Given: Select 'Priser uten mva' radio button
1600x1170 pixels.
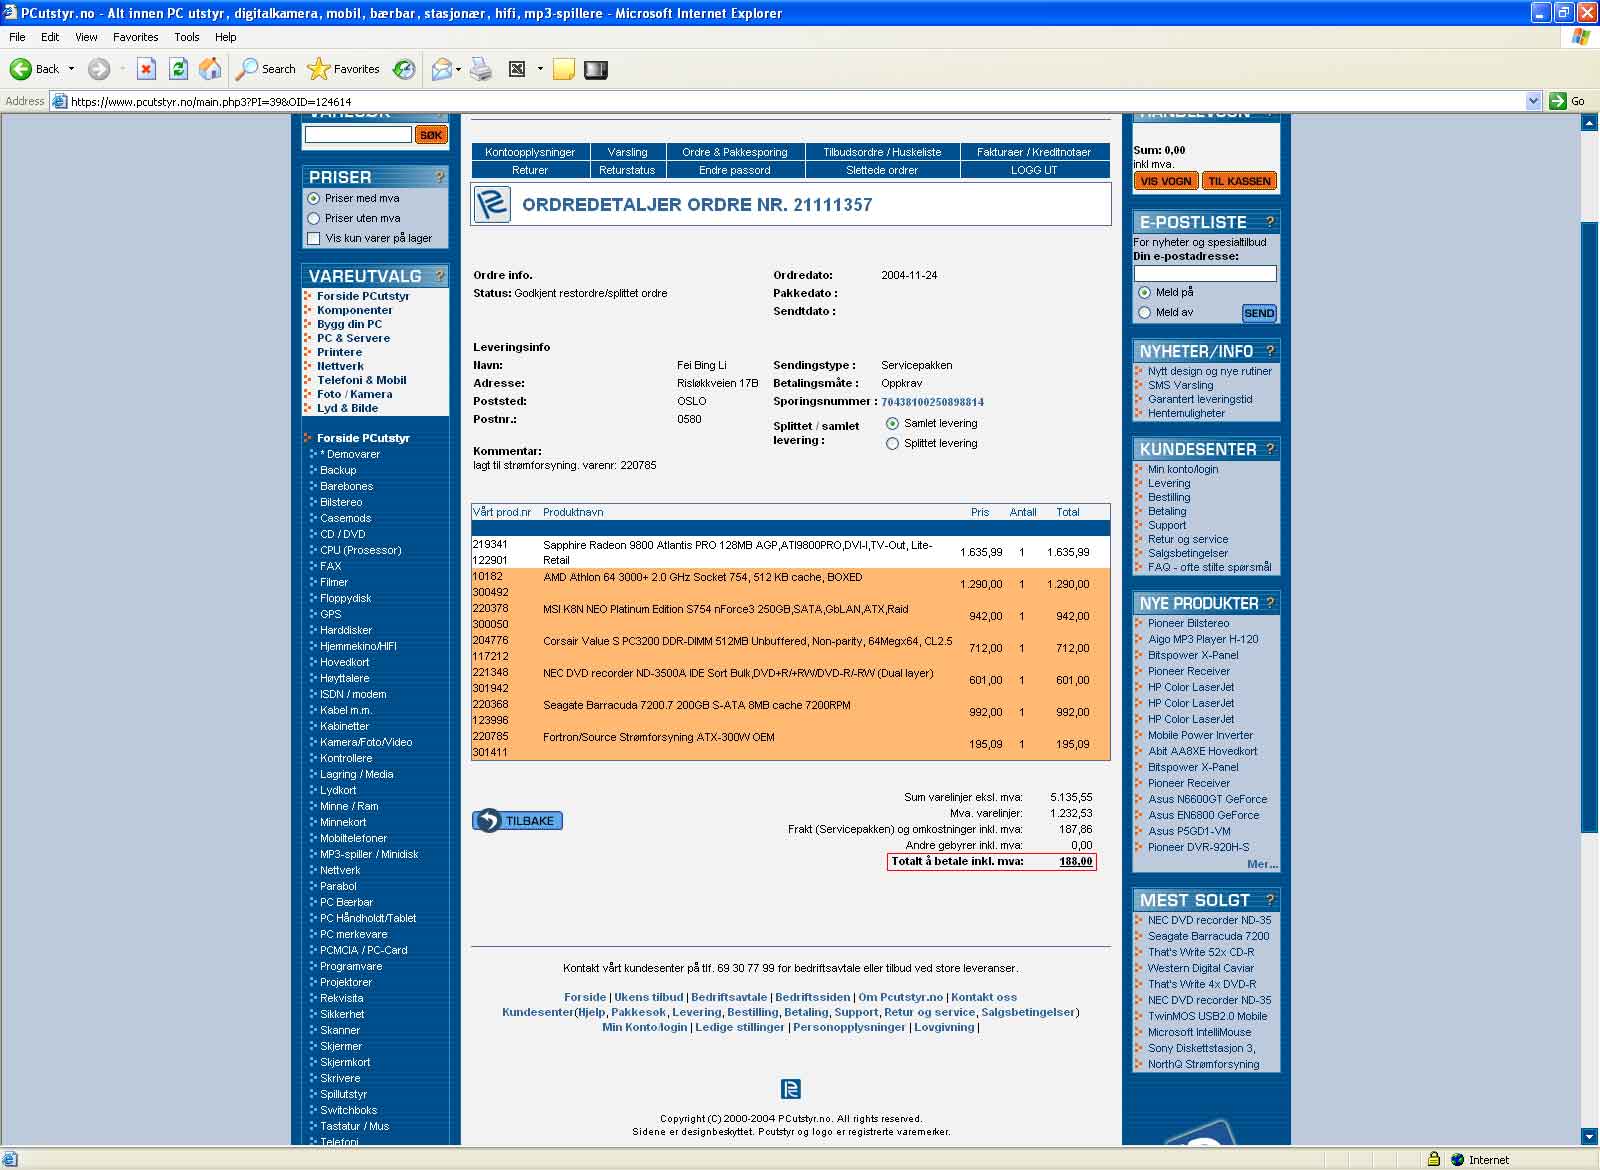Looking at the screenshot, I should point(314,218).
